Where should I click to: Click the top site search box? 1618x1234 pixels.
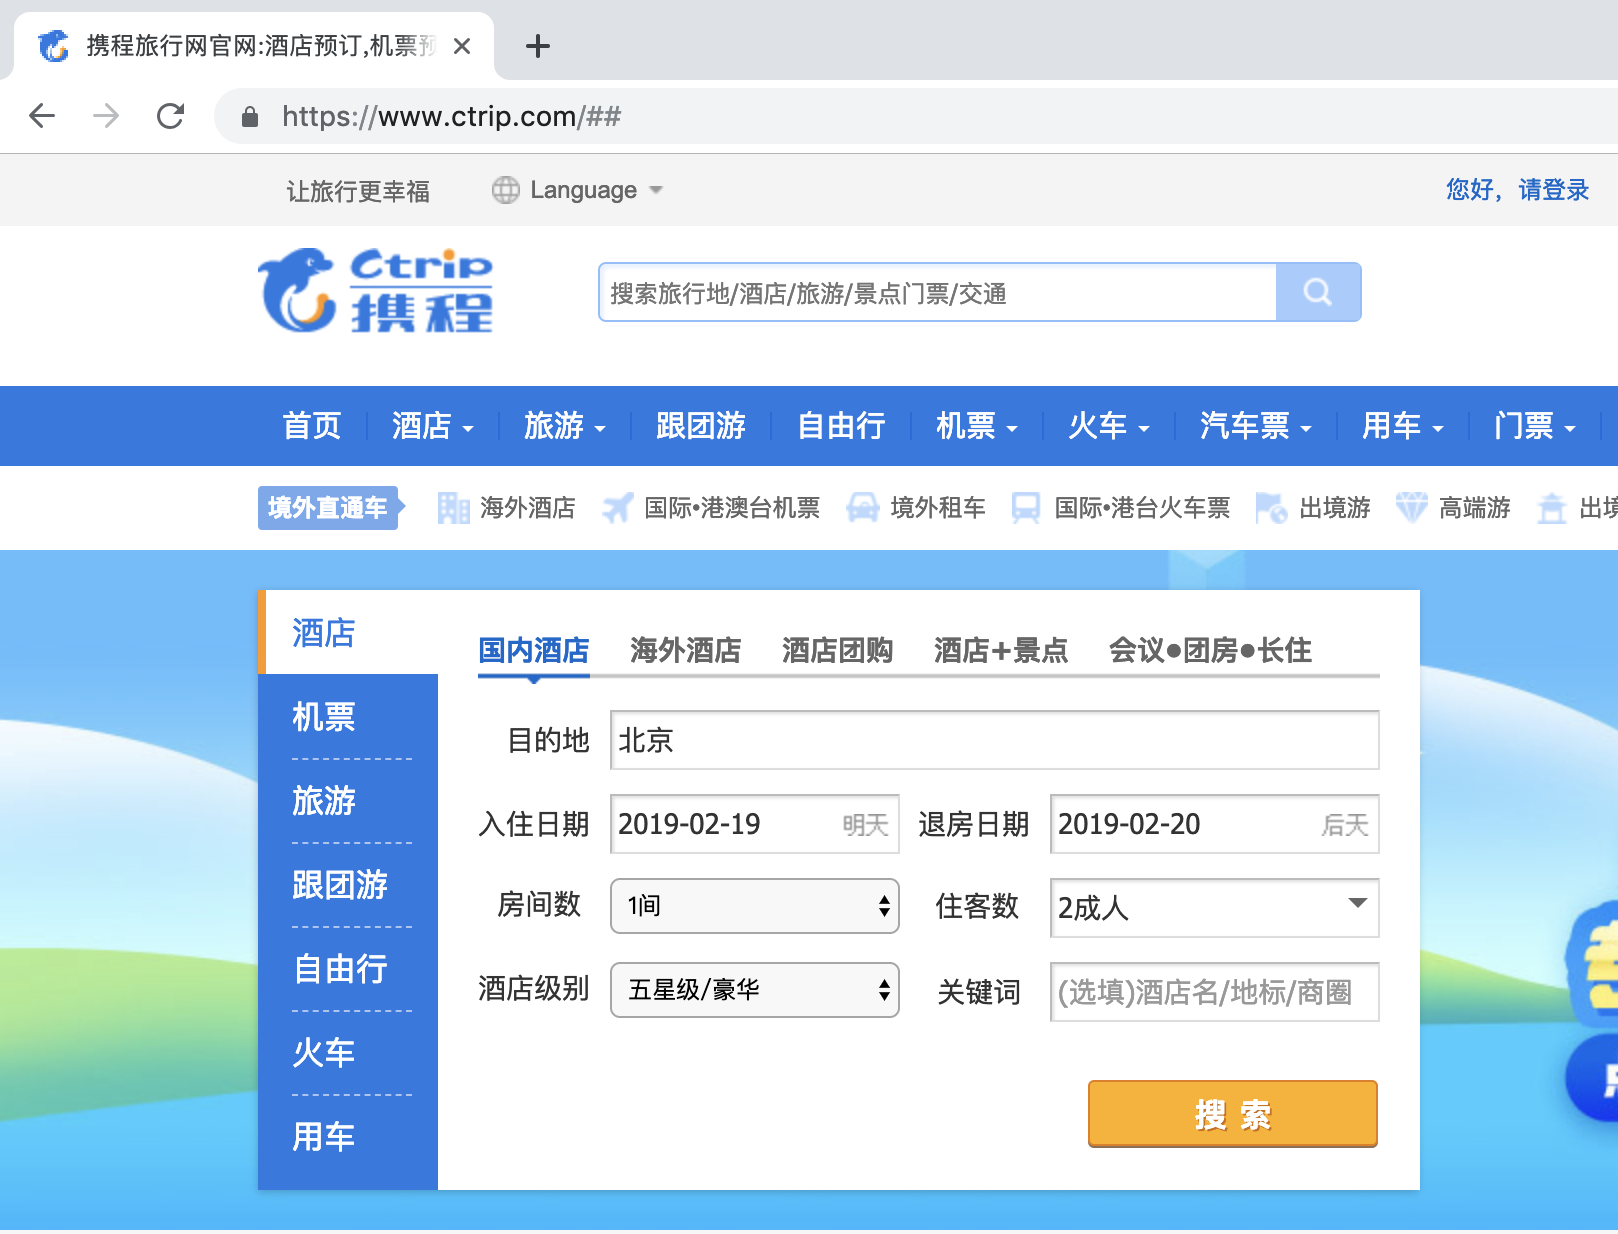coord(938,292)
